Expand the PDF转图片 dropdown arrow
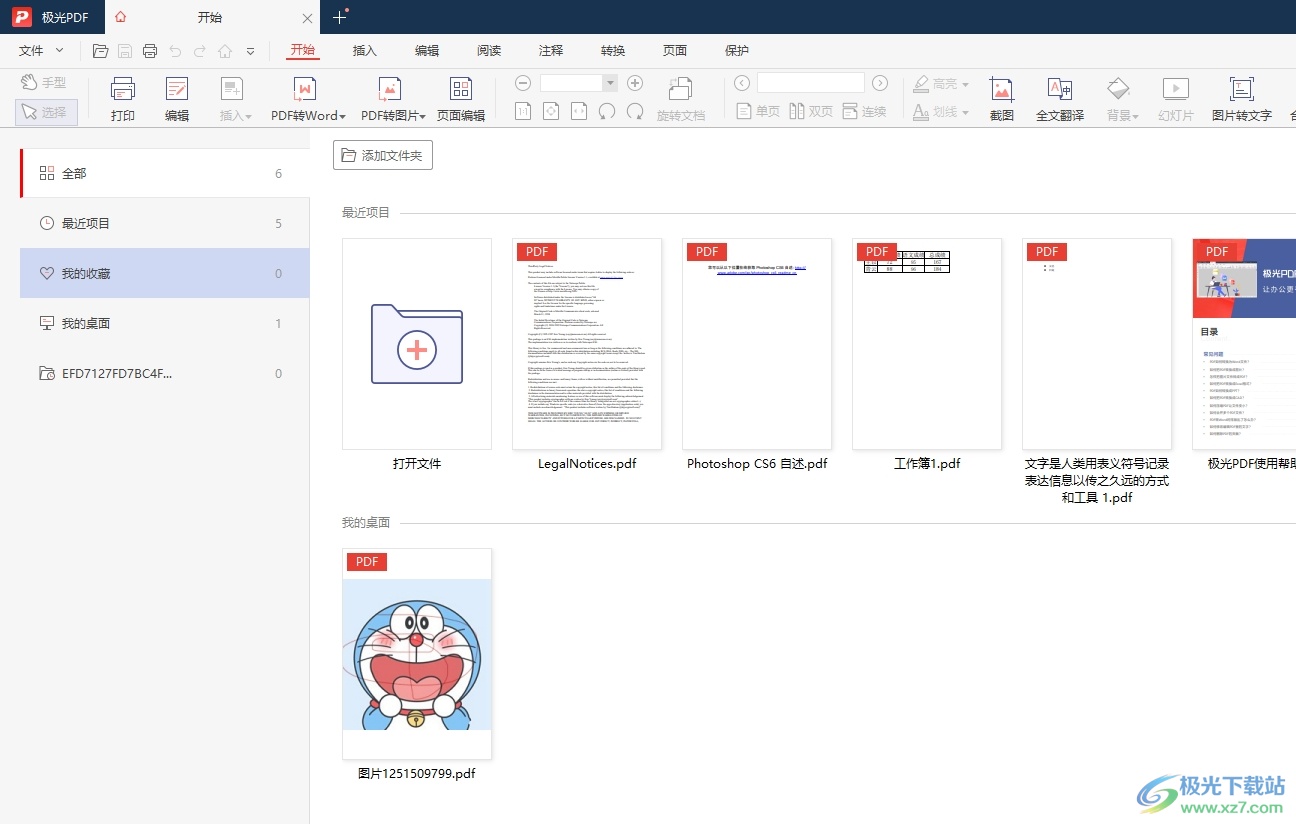Screen dimensions: 1296x824 point(423,116)
